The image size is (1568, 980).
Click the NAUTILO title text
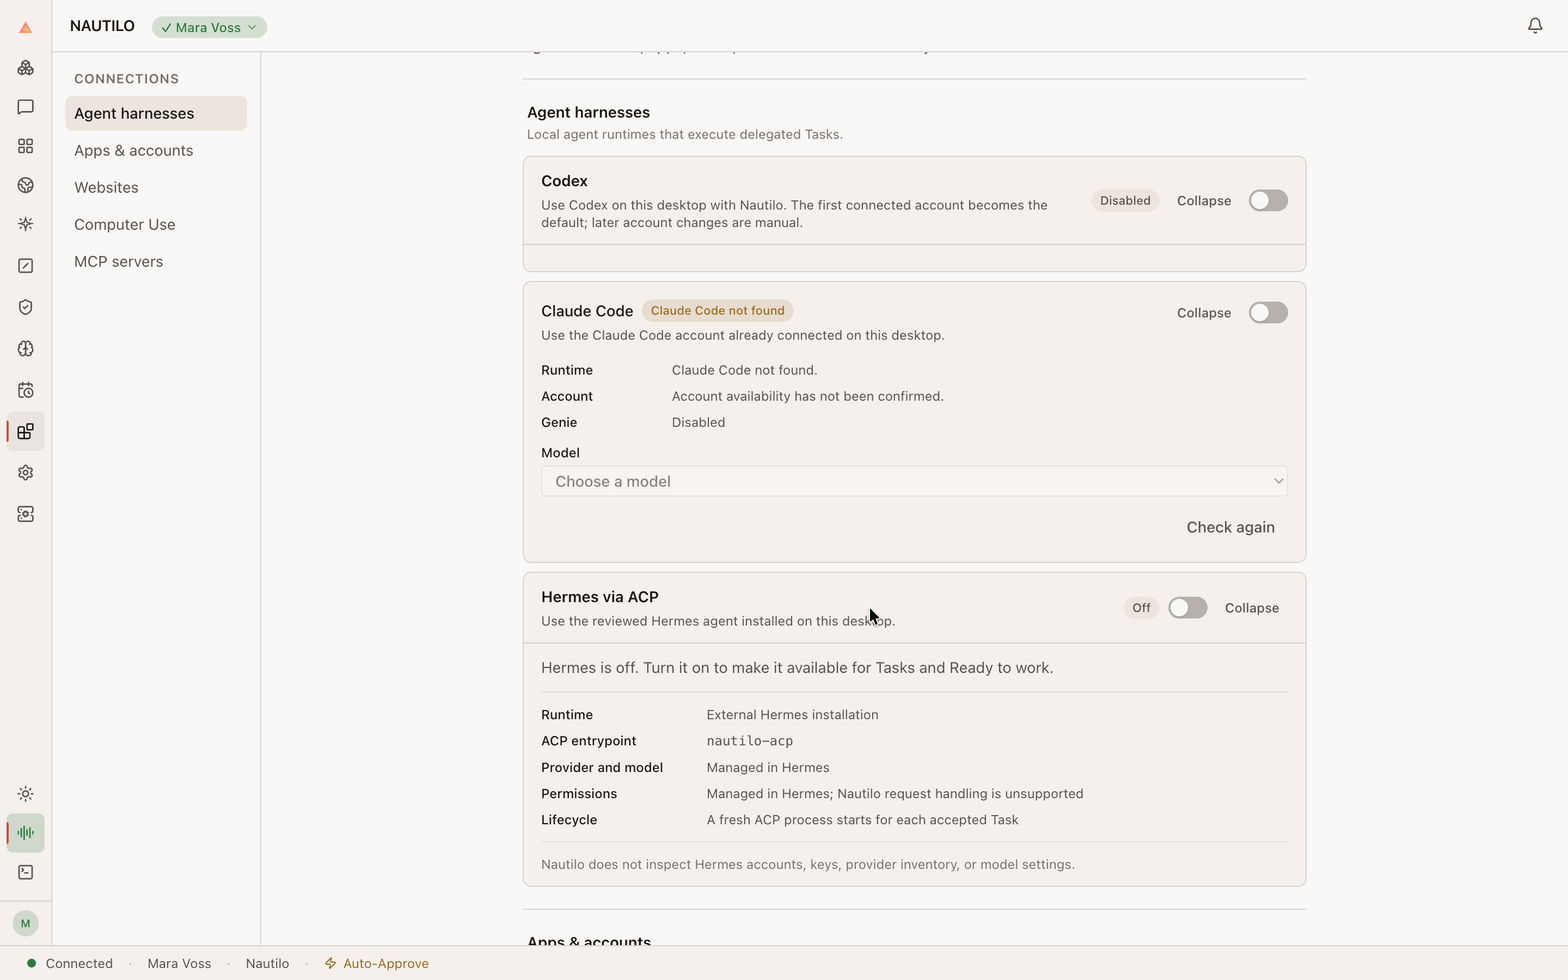click(x=102, y=26)
